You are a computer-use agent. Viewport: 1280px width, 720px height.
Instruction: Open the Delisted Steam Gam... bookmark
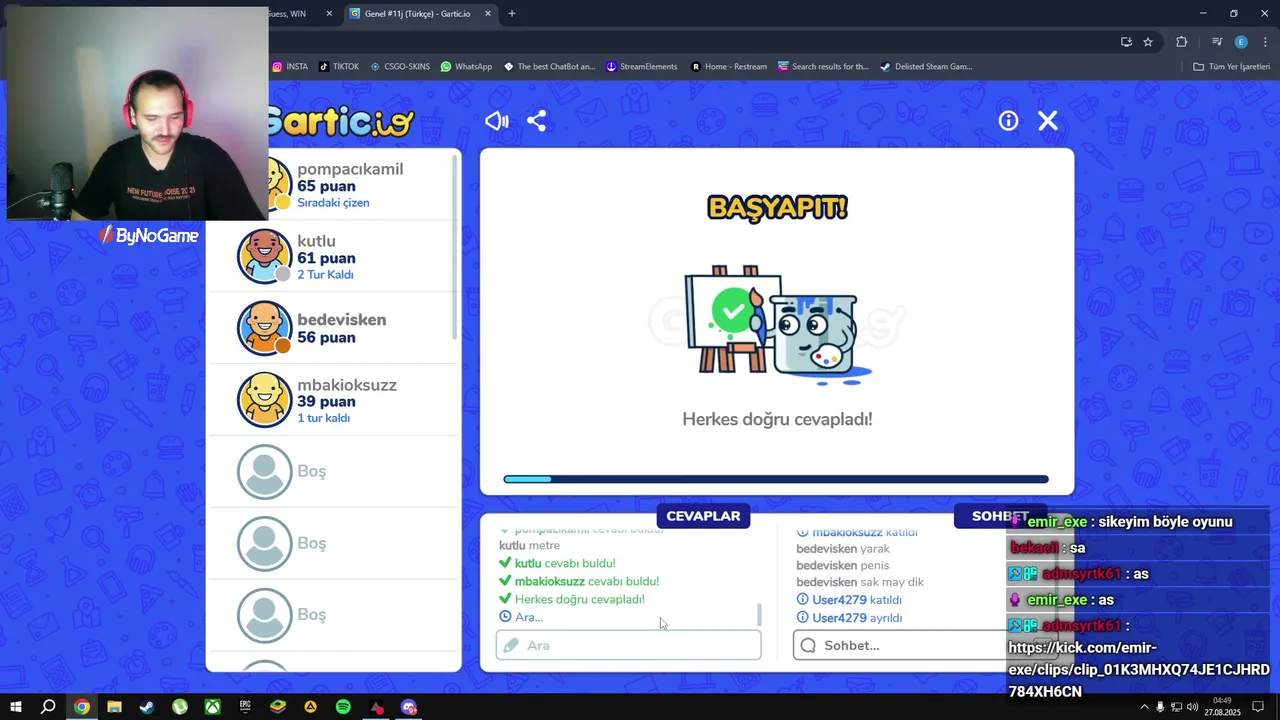coord(926,67)
